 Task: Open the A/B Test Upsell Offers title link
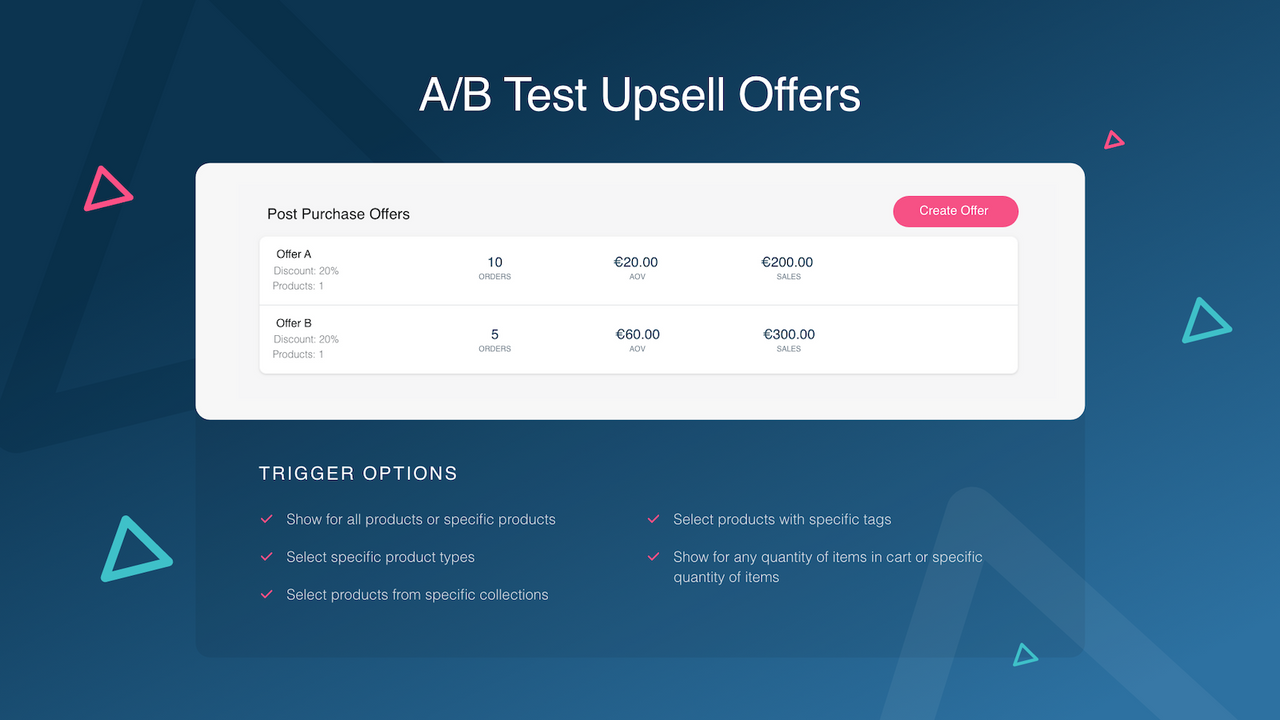[x=639, y=95]
